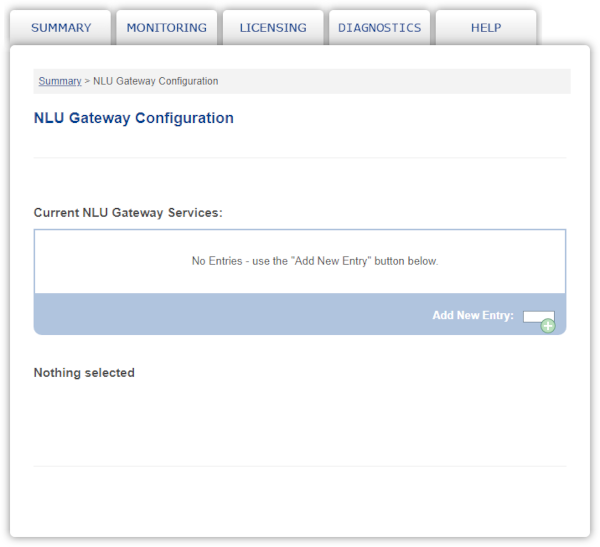Image resolution: width=600 pixels, height=547 pixels.
Task: Open the HELP tab
Action: tap(486, 28)
